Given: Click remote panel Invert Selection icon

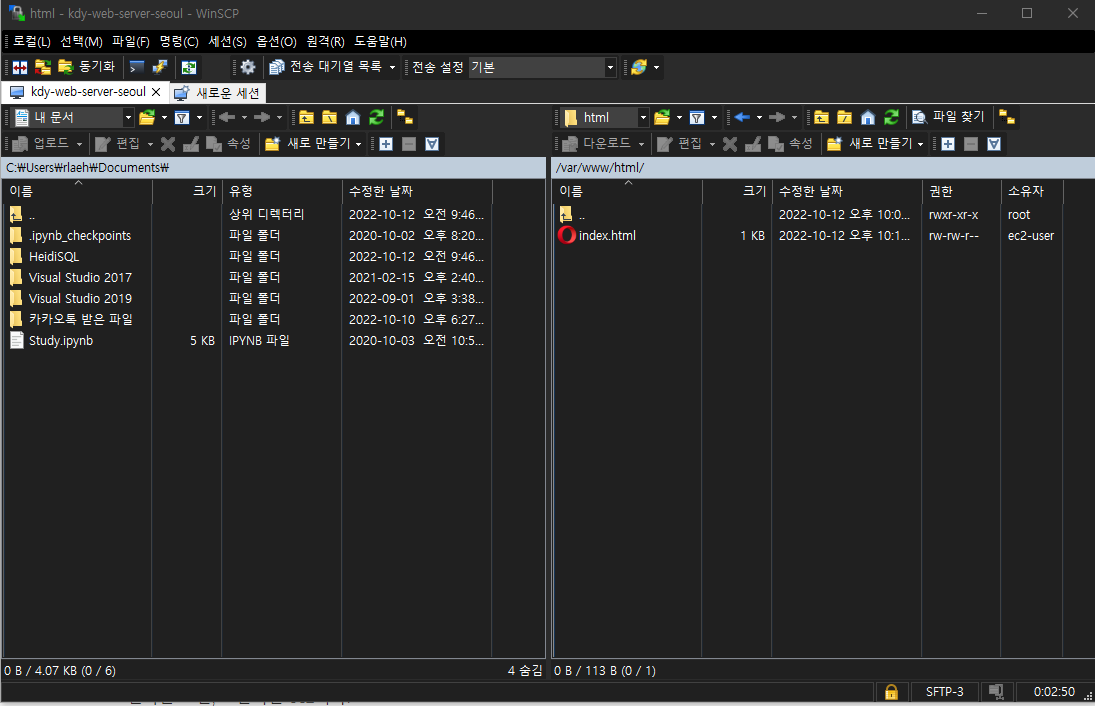Looking at the screenshot, I should (994, 144).
